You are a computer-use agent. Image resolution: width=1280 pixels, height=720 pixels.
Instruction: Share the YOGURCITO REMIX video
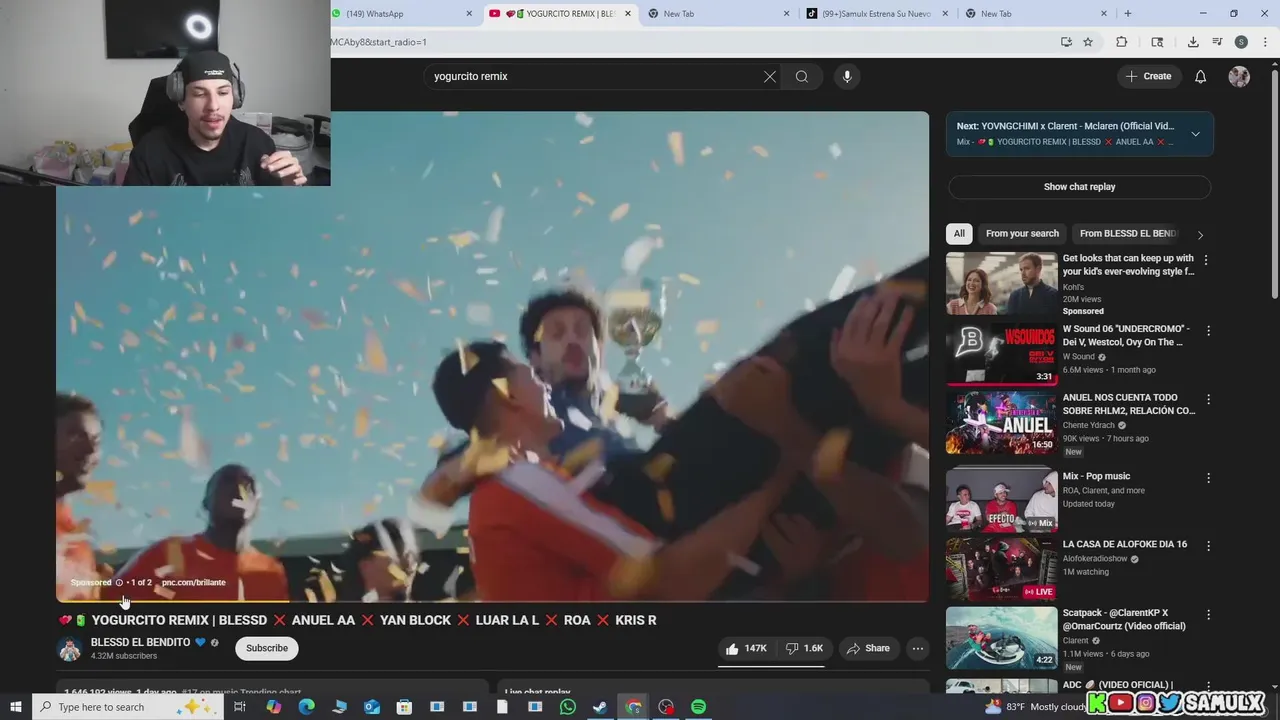coord(868,649)
